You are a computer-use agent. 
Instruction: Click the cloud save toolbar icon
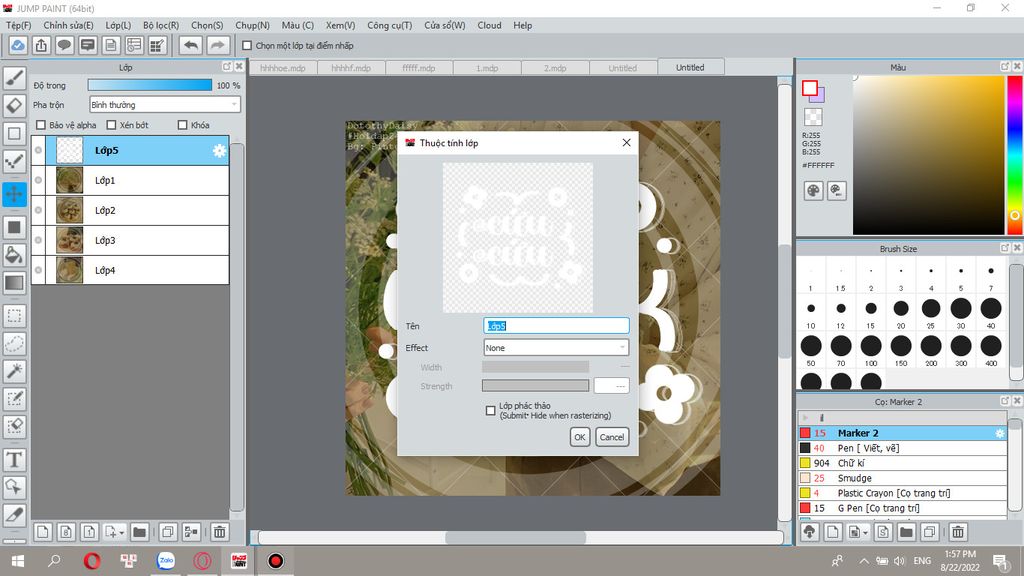[x=18, y=46]
